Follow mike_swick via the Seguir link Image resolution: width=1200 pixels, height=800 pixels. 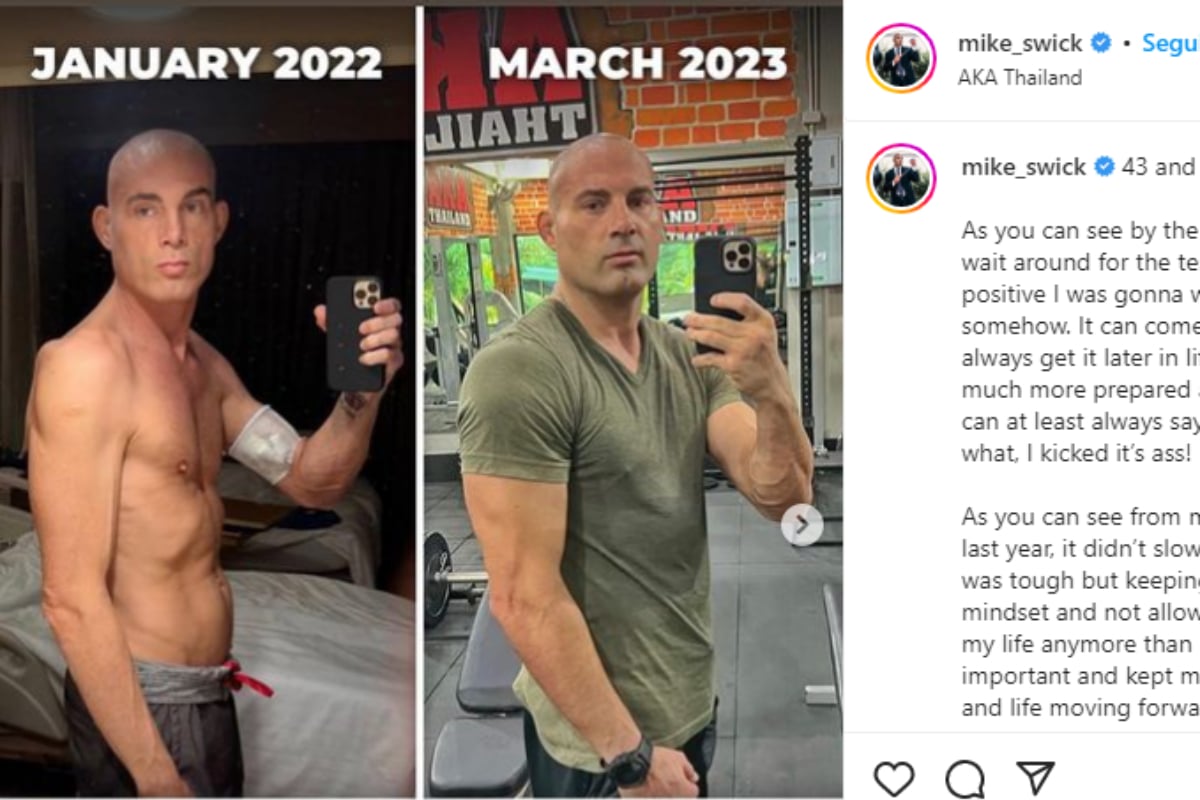[x=1171, y=44]
